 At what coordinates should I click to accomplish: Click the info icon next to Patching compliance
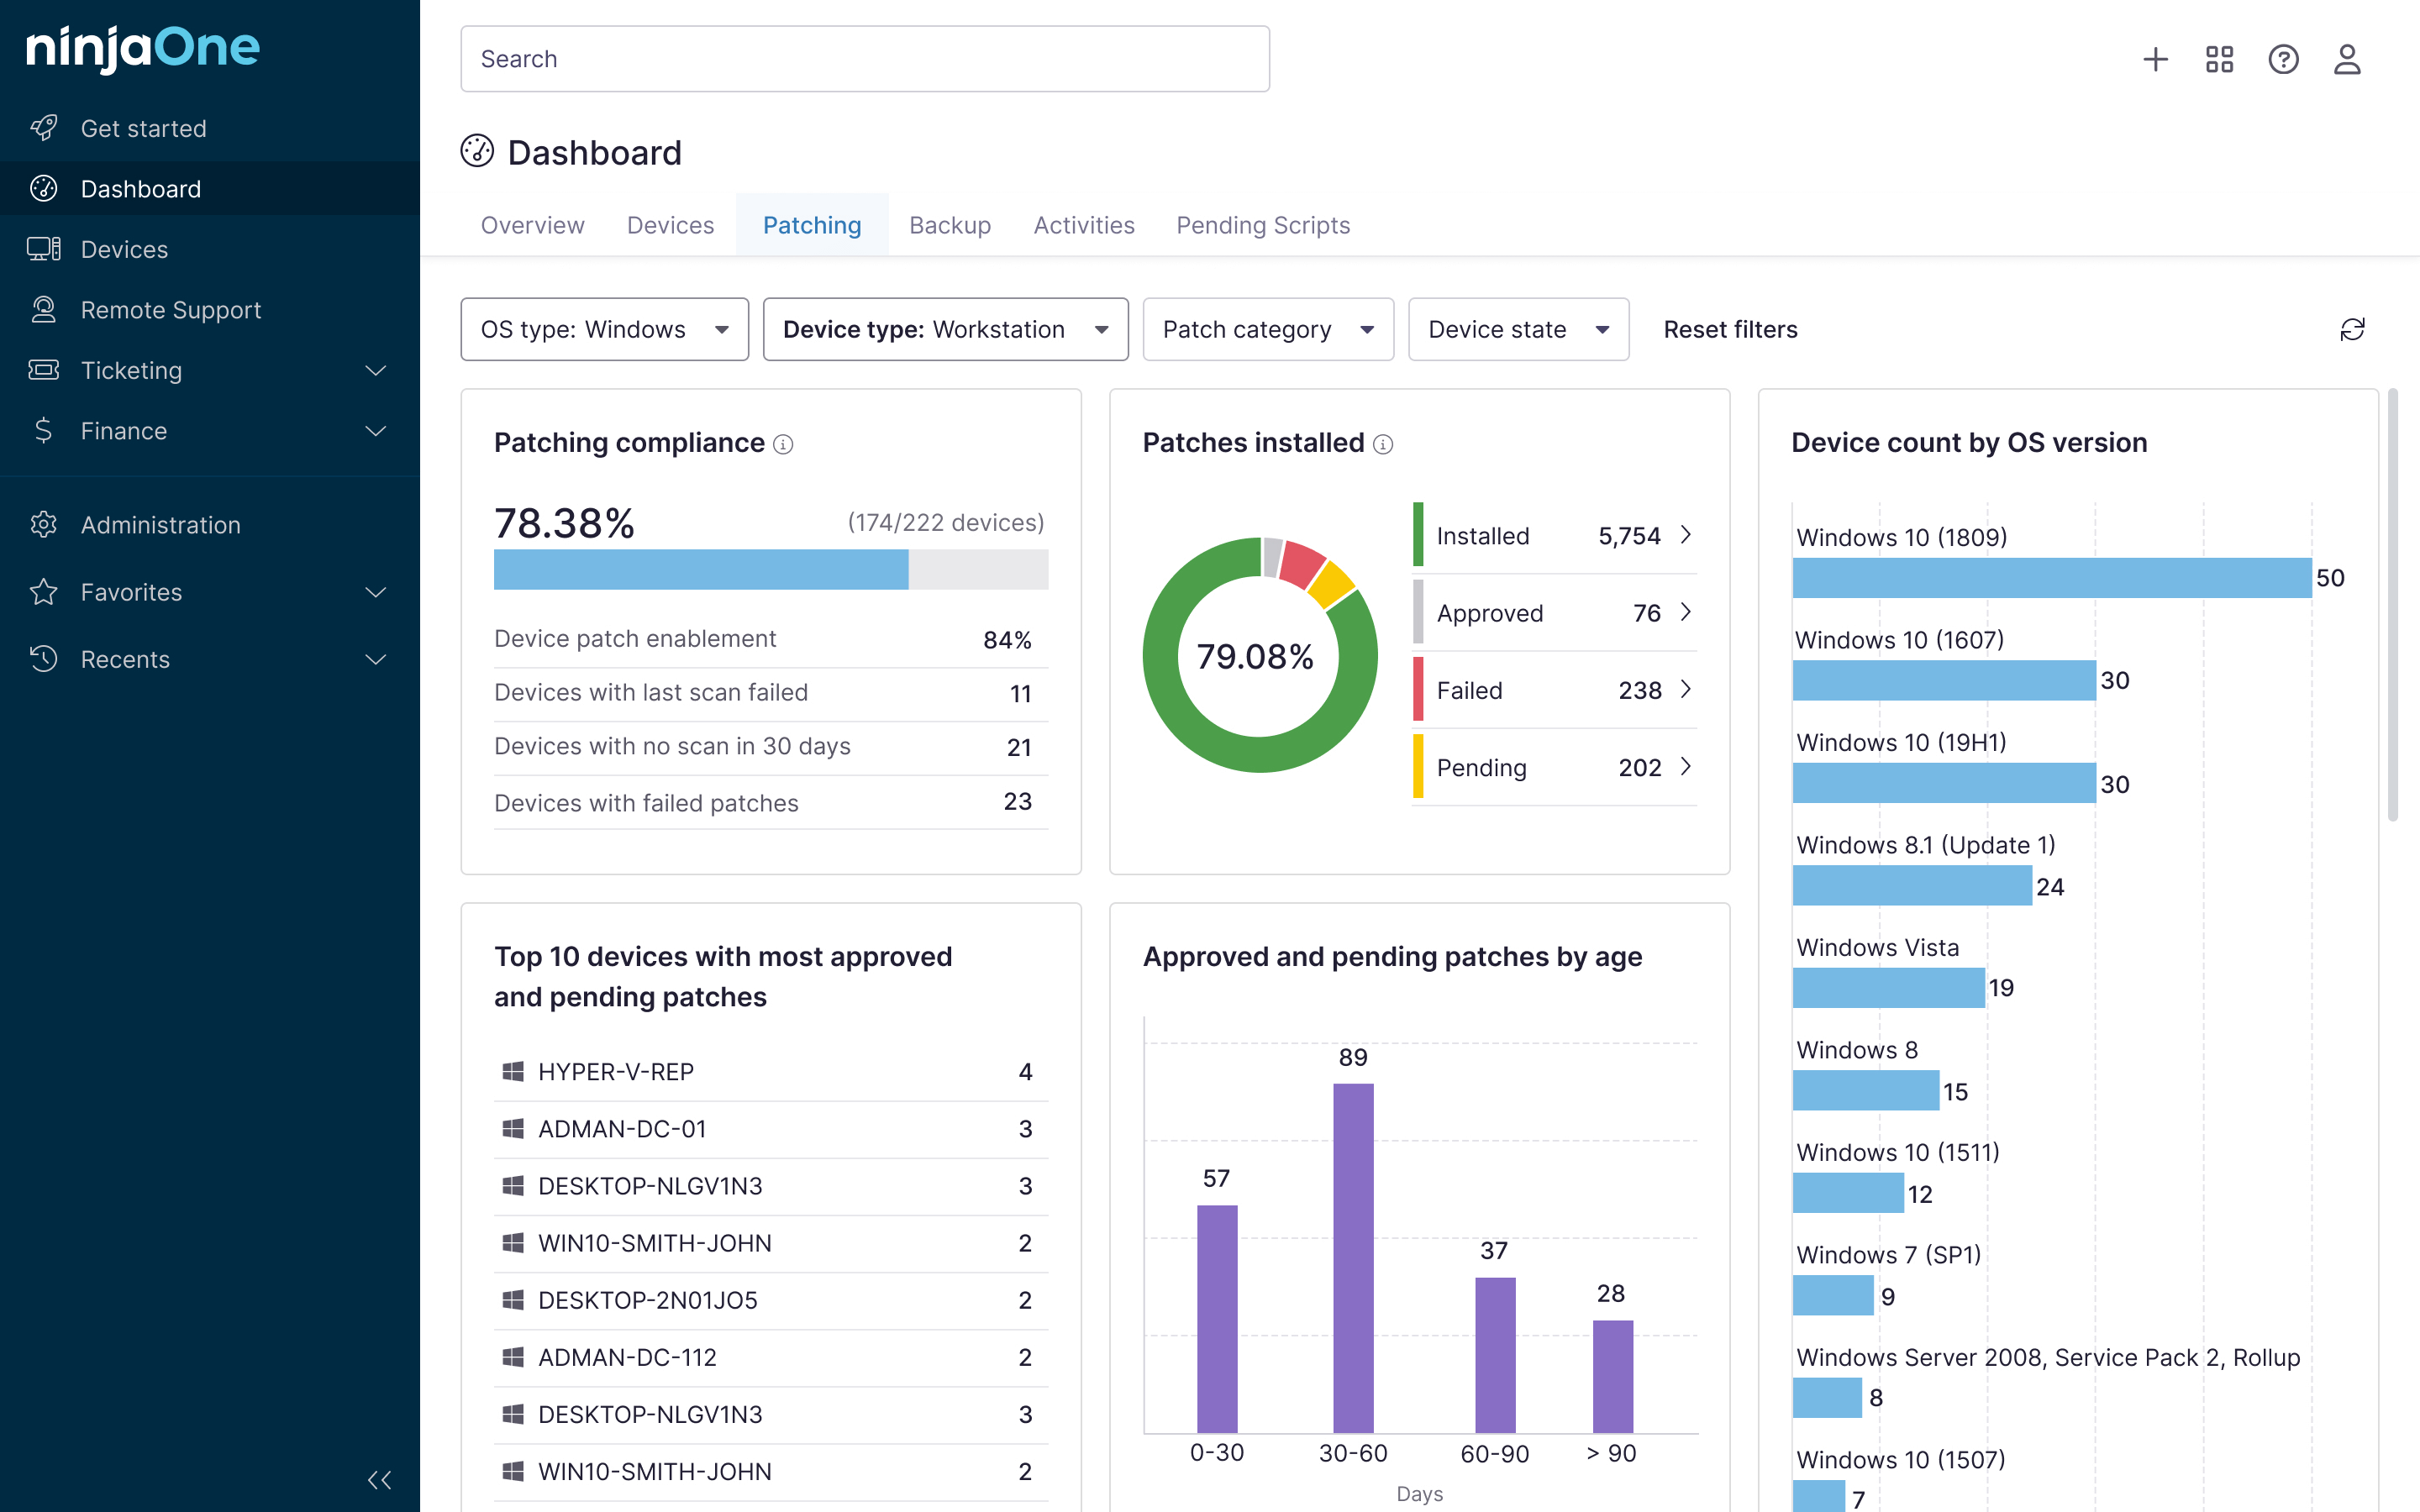[784, 444]
